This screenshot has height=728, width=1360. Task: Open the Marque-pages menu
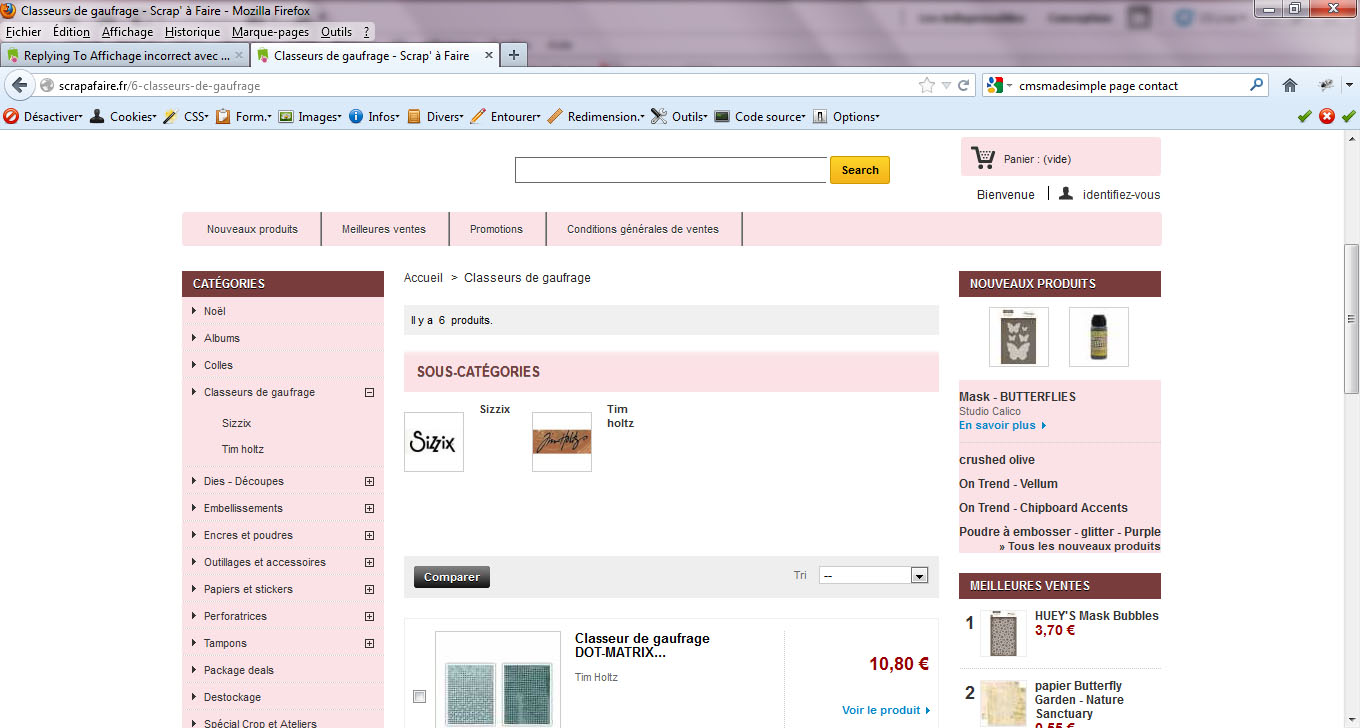(270, 32)
